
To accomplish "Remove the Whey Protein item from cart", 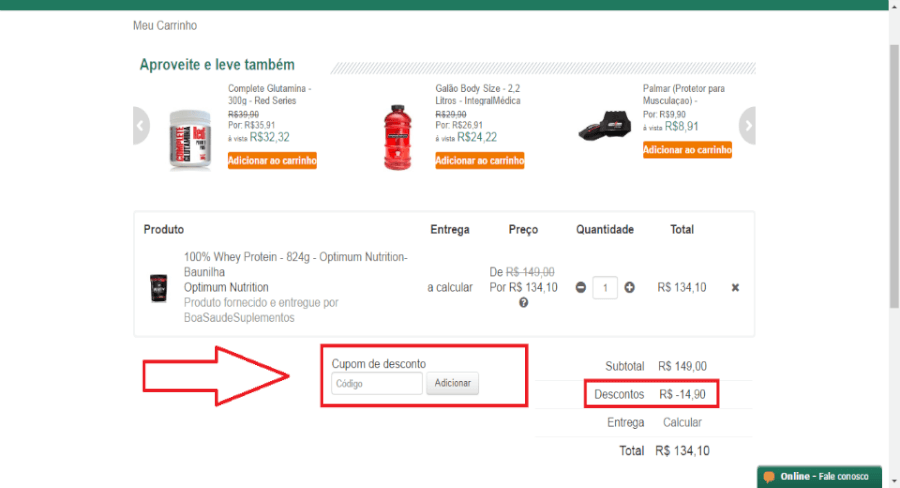I will (735, 288).
